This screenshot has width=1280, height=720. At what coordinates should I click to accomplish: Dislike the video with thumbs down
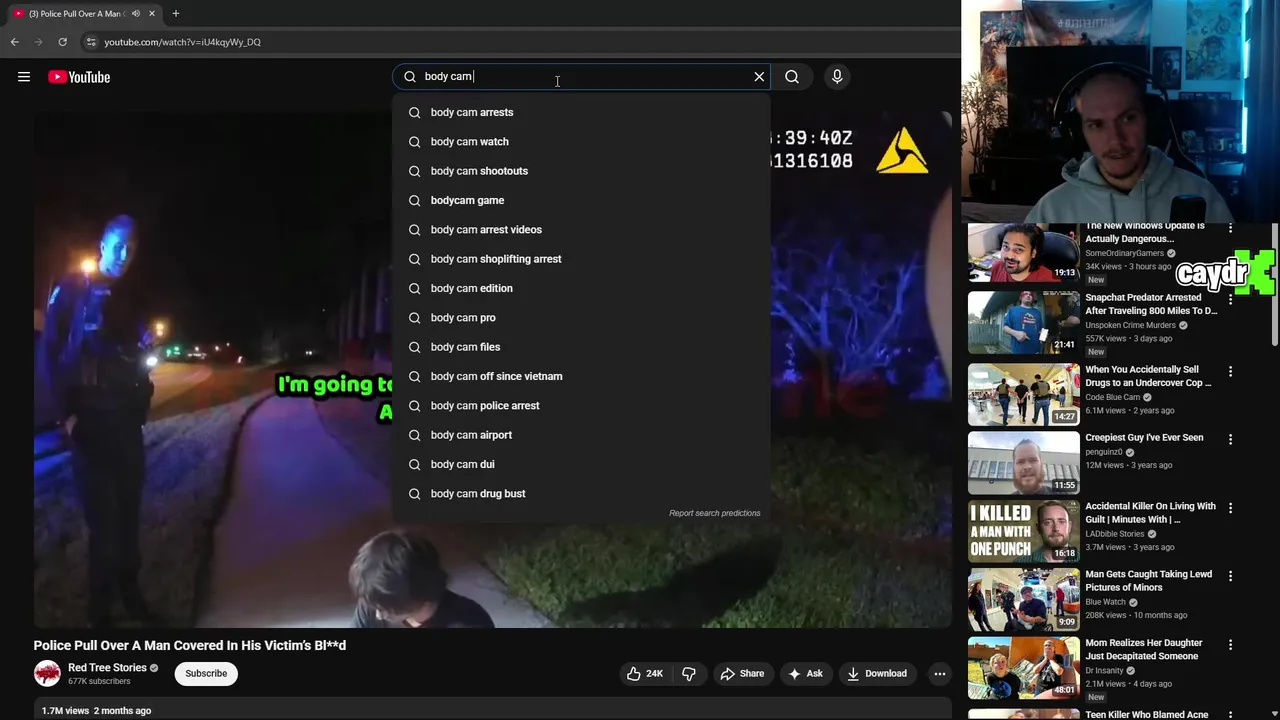[689, 674]
